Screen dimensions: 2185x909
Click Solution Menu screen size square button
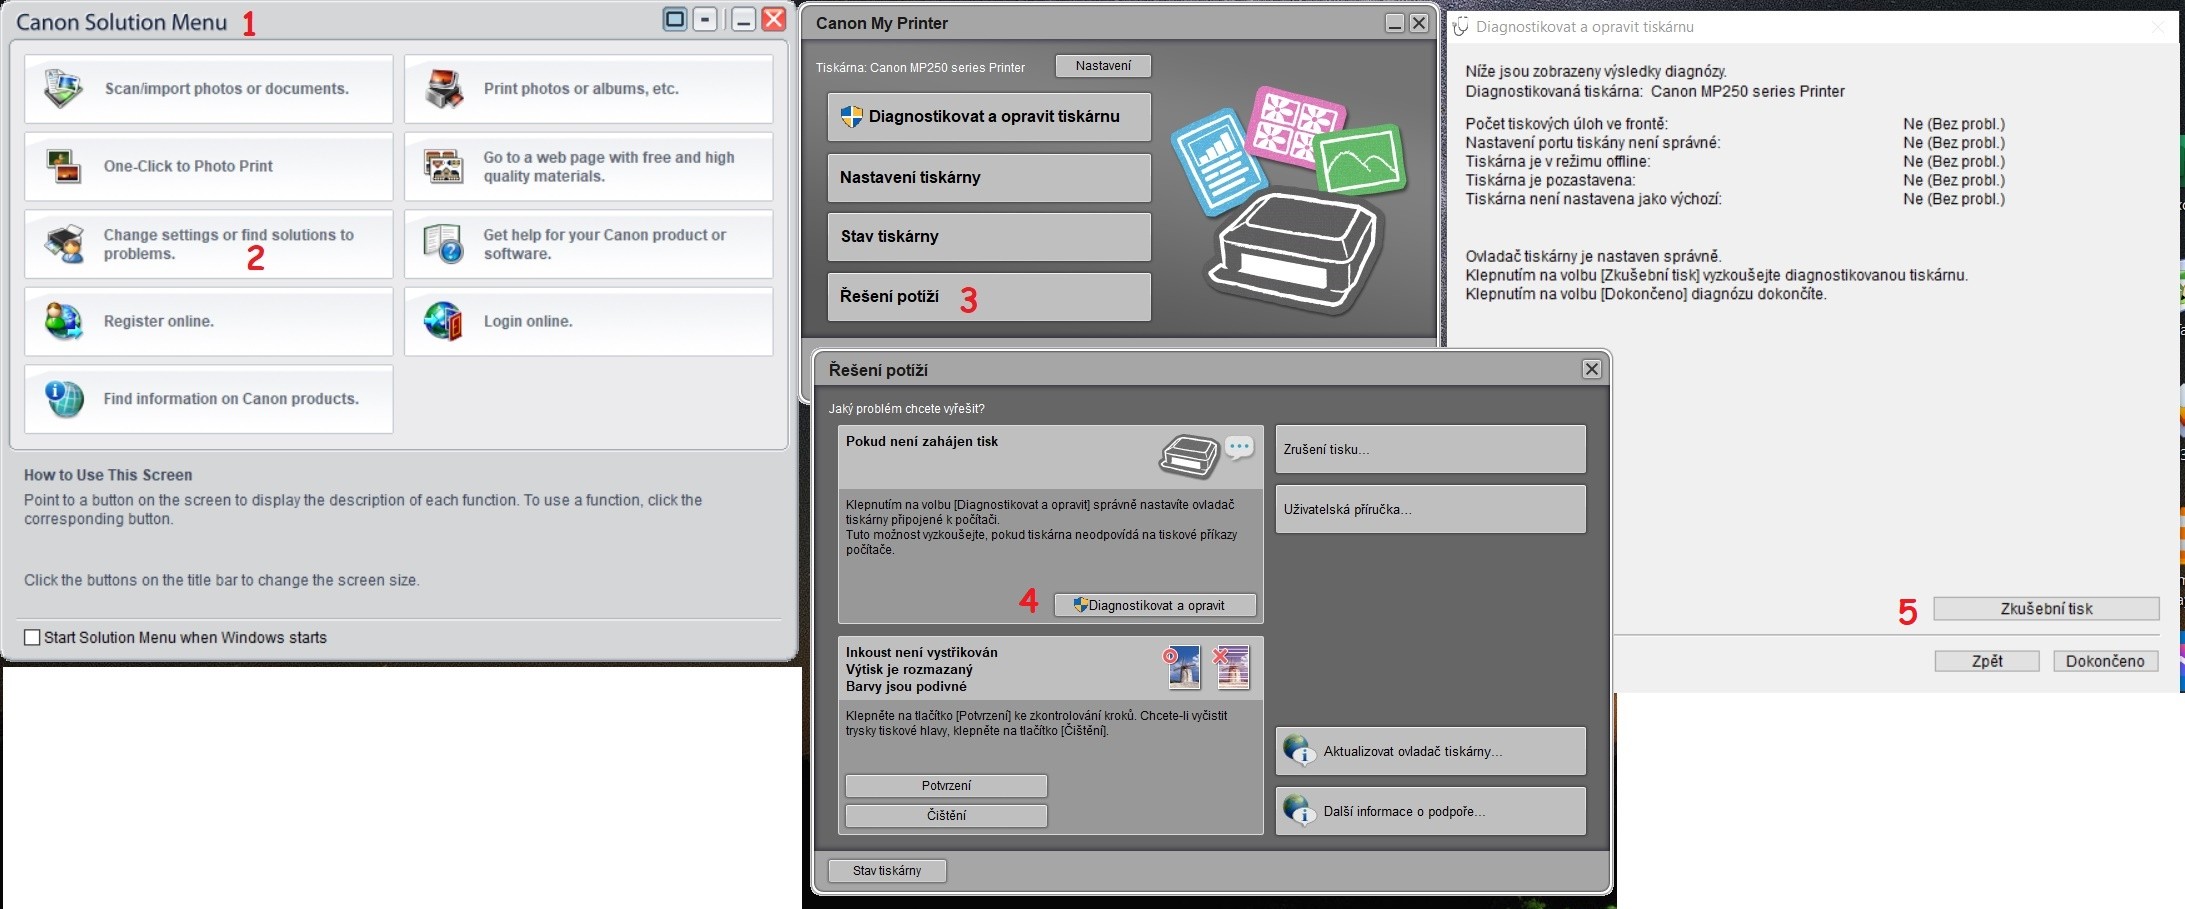point(675,19)
